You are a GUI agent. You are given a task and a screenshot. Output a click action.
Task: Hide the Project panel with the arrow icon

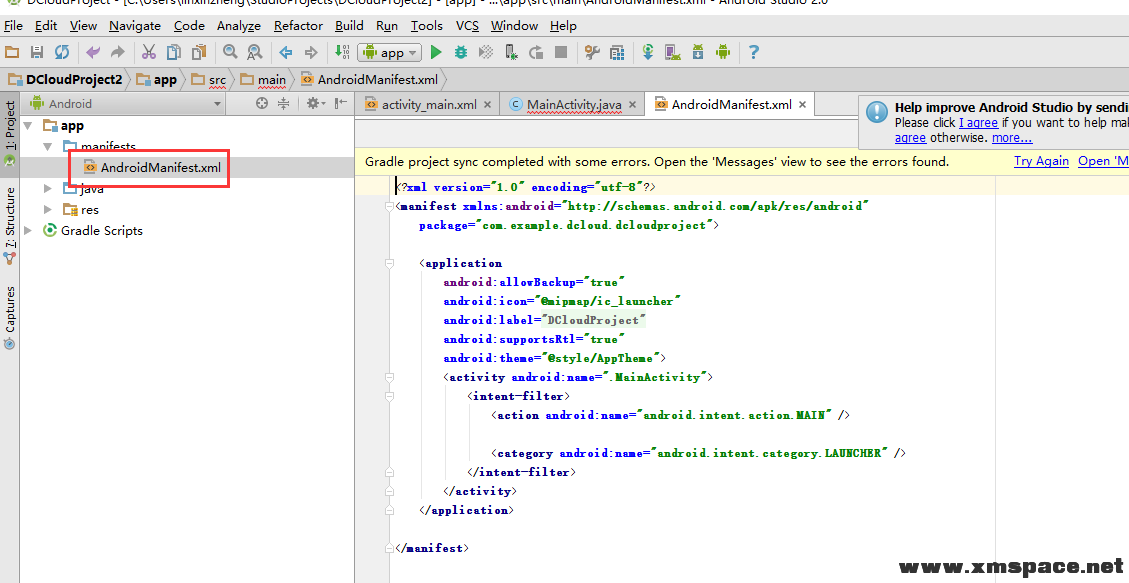[x=341, y=104]
